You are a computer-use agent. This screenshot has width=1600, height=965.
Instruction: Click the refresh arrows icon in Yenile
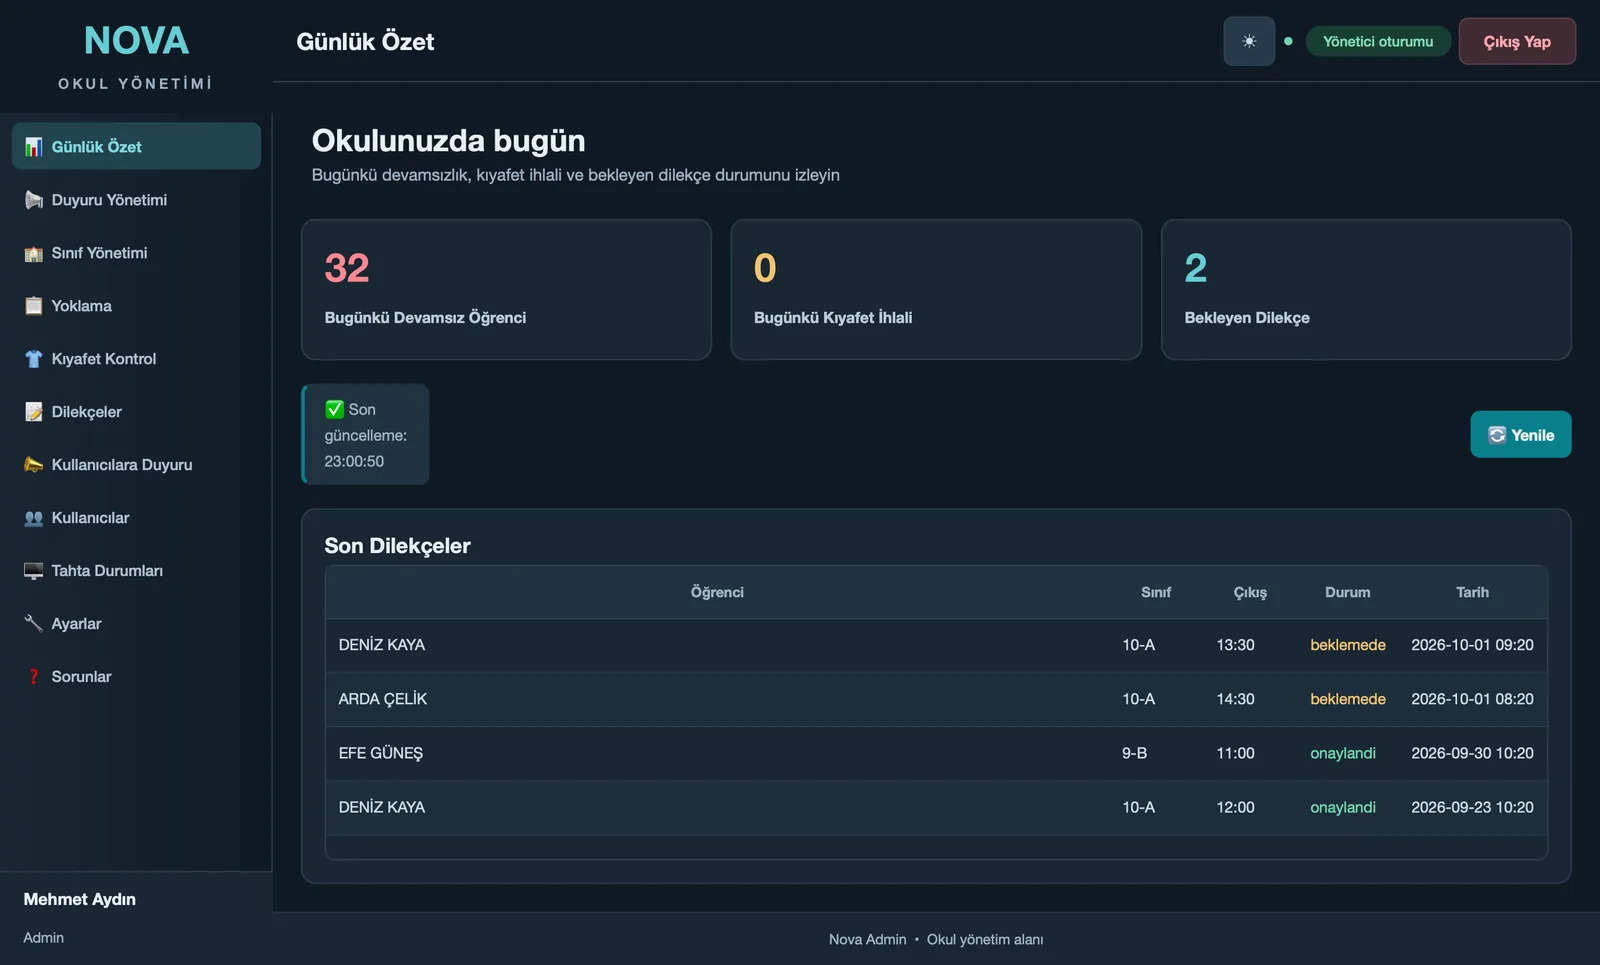click(1497, 435)
